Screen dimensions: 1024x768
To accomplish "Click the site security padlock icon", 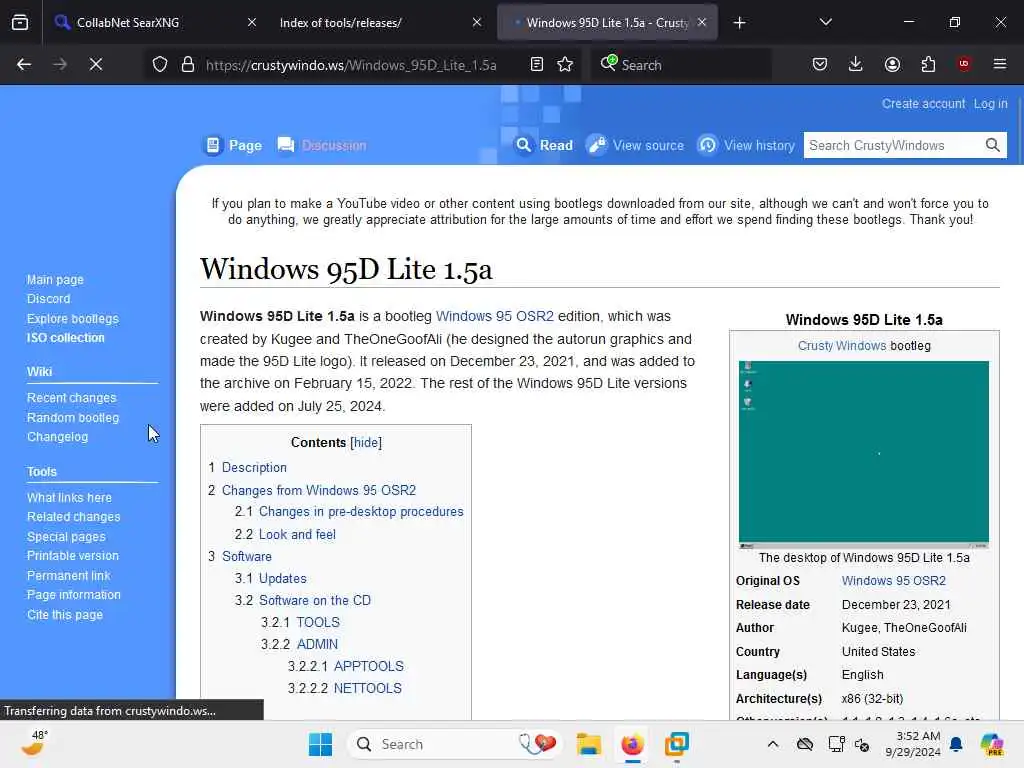I will coord(188,65).
